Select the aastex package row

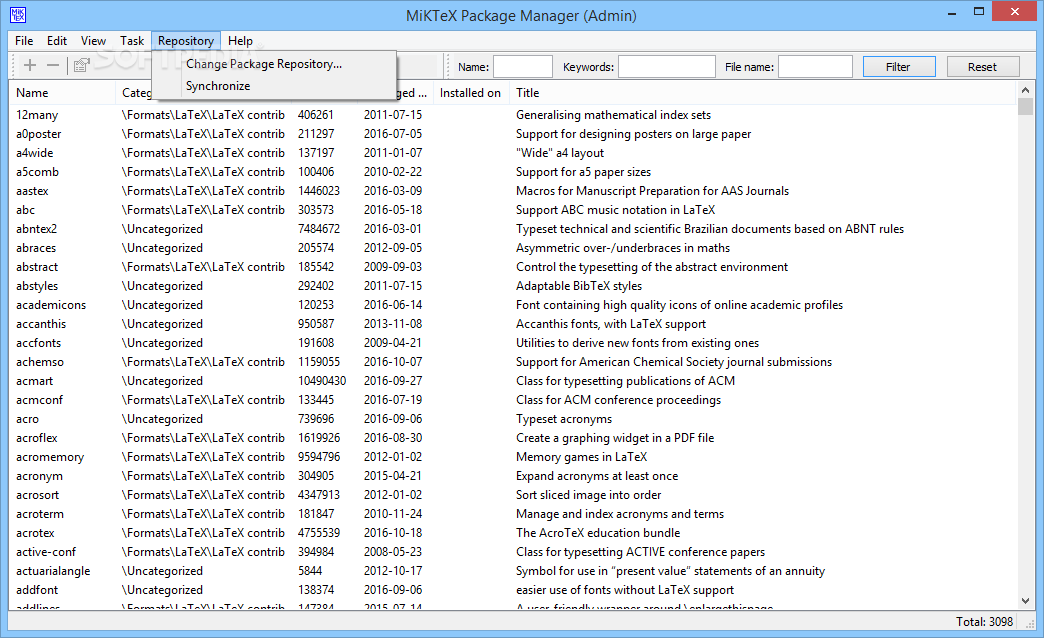(x=513, y=191)
